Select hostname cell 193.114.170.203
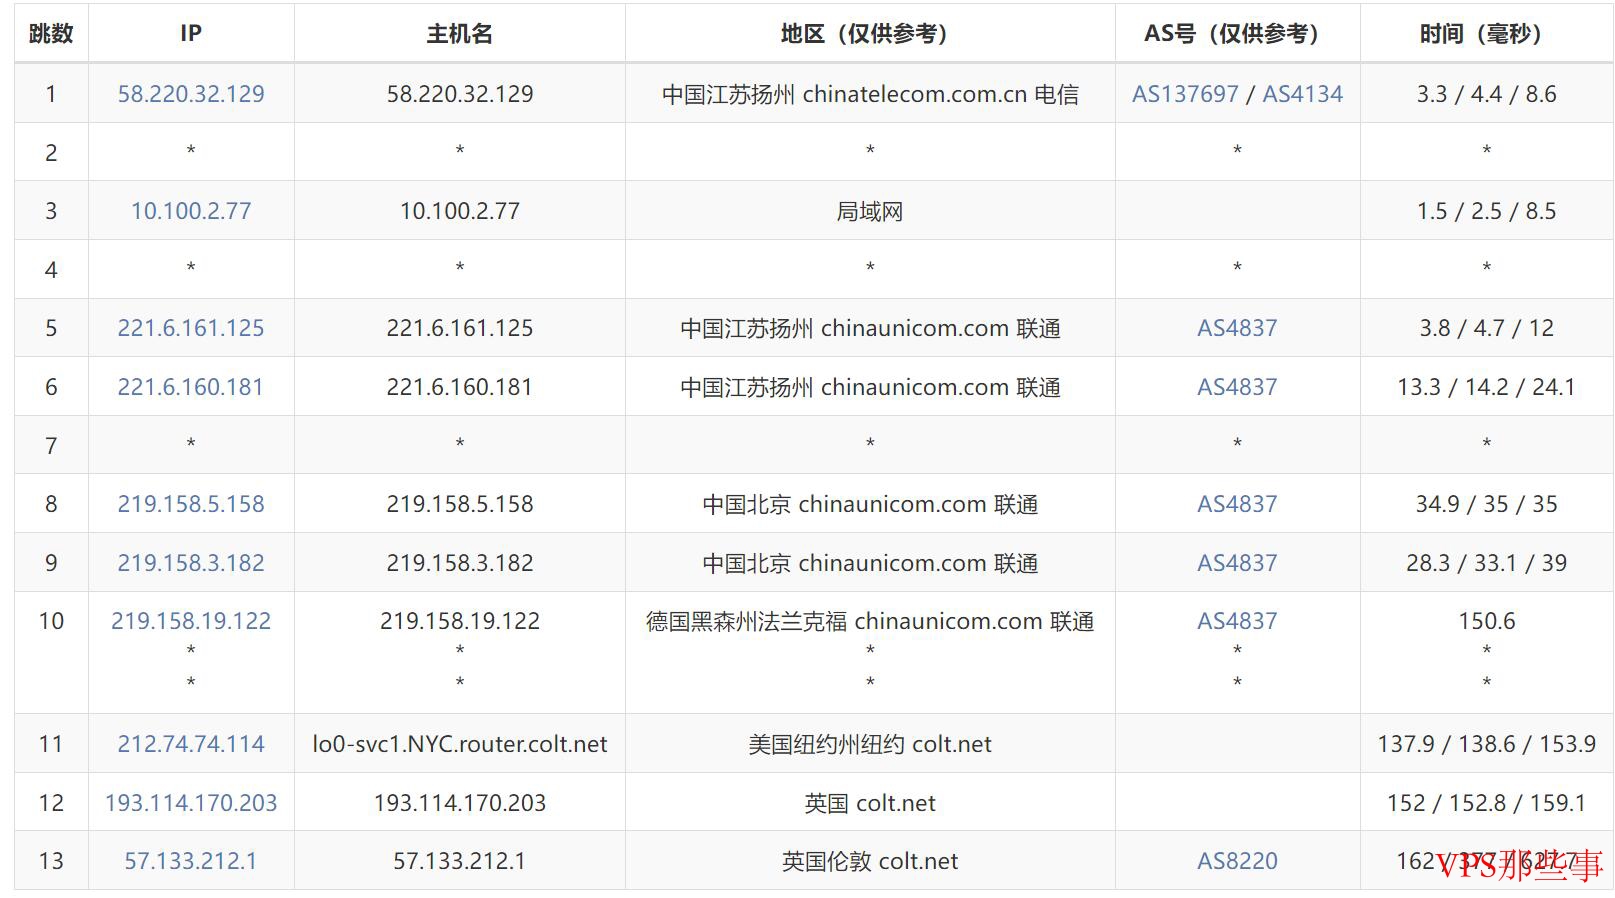Viewport: 1615px width, 898px height. [460, 803]
